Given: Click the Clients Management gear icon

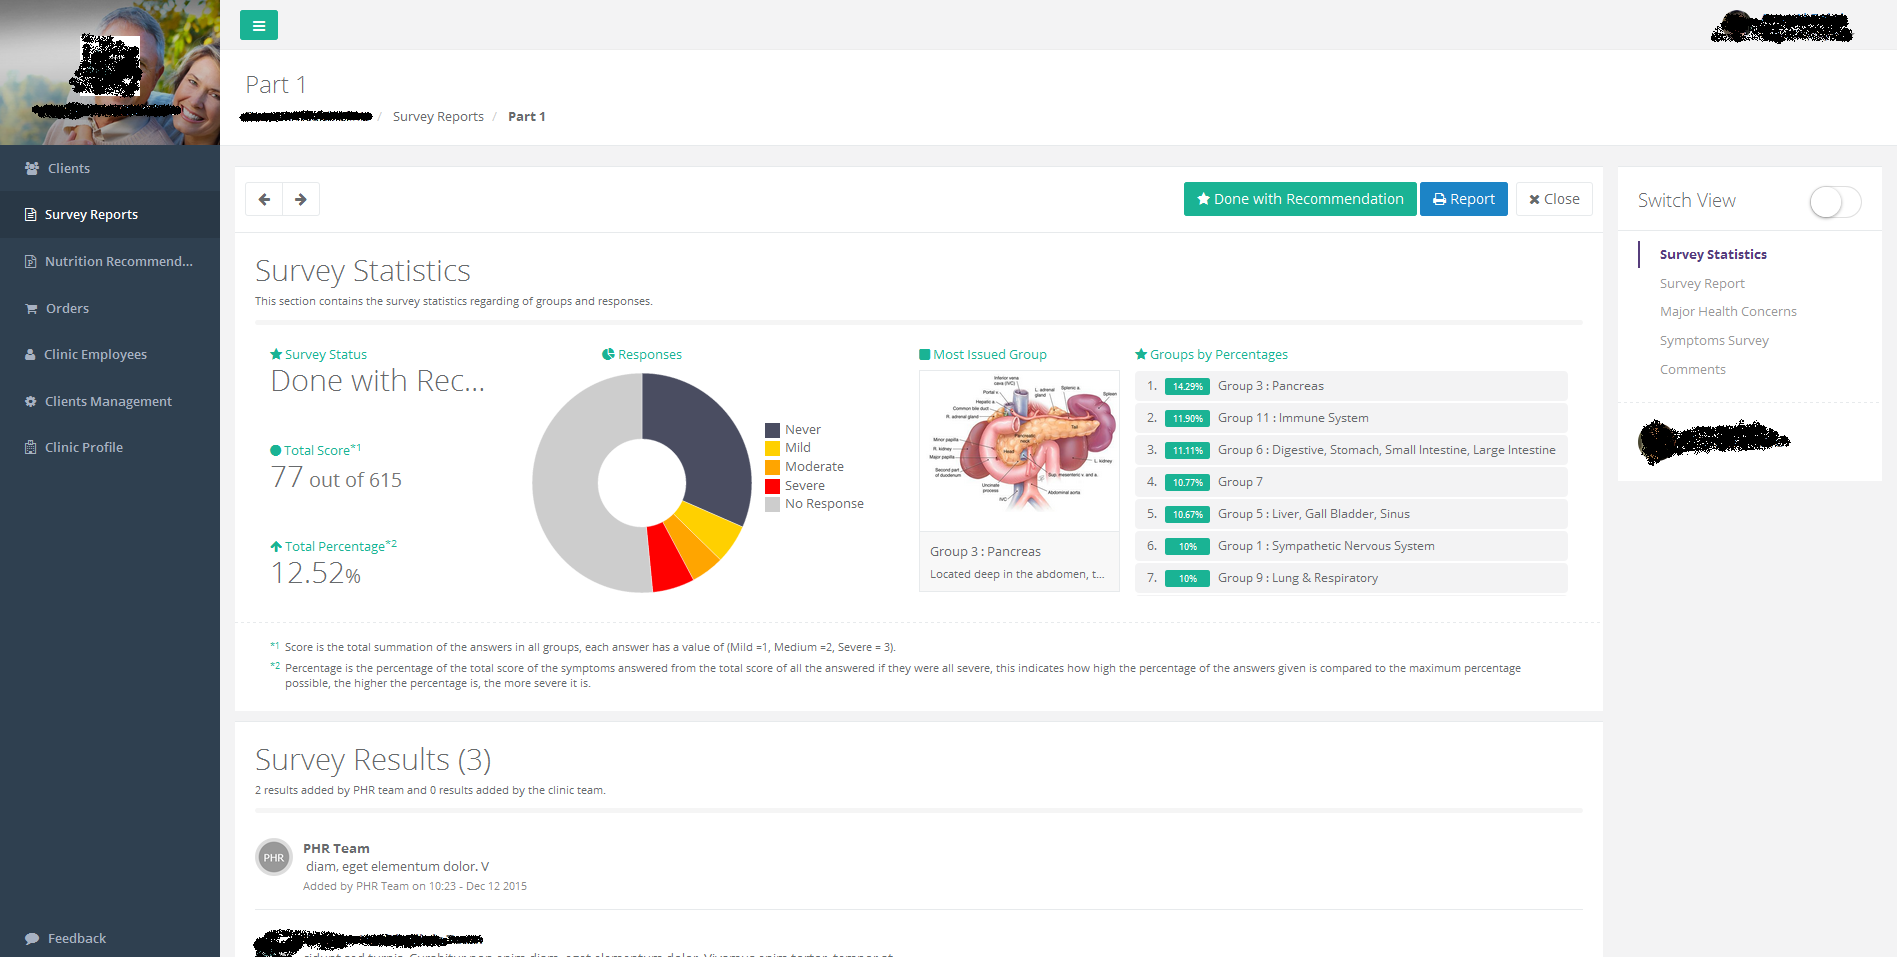Looking at the screenshot, I should coord(31,402).
